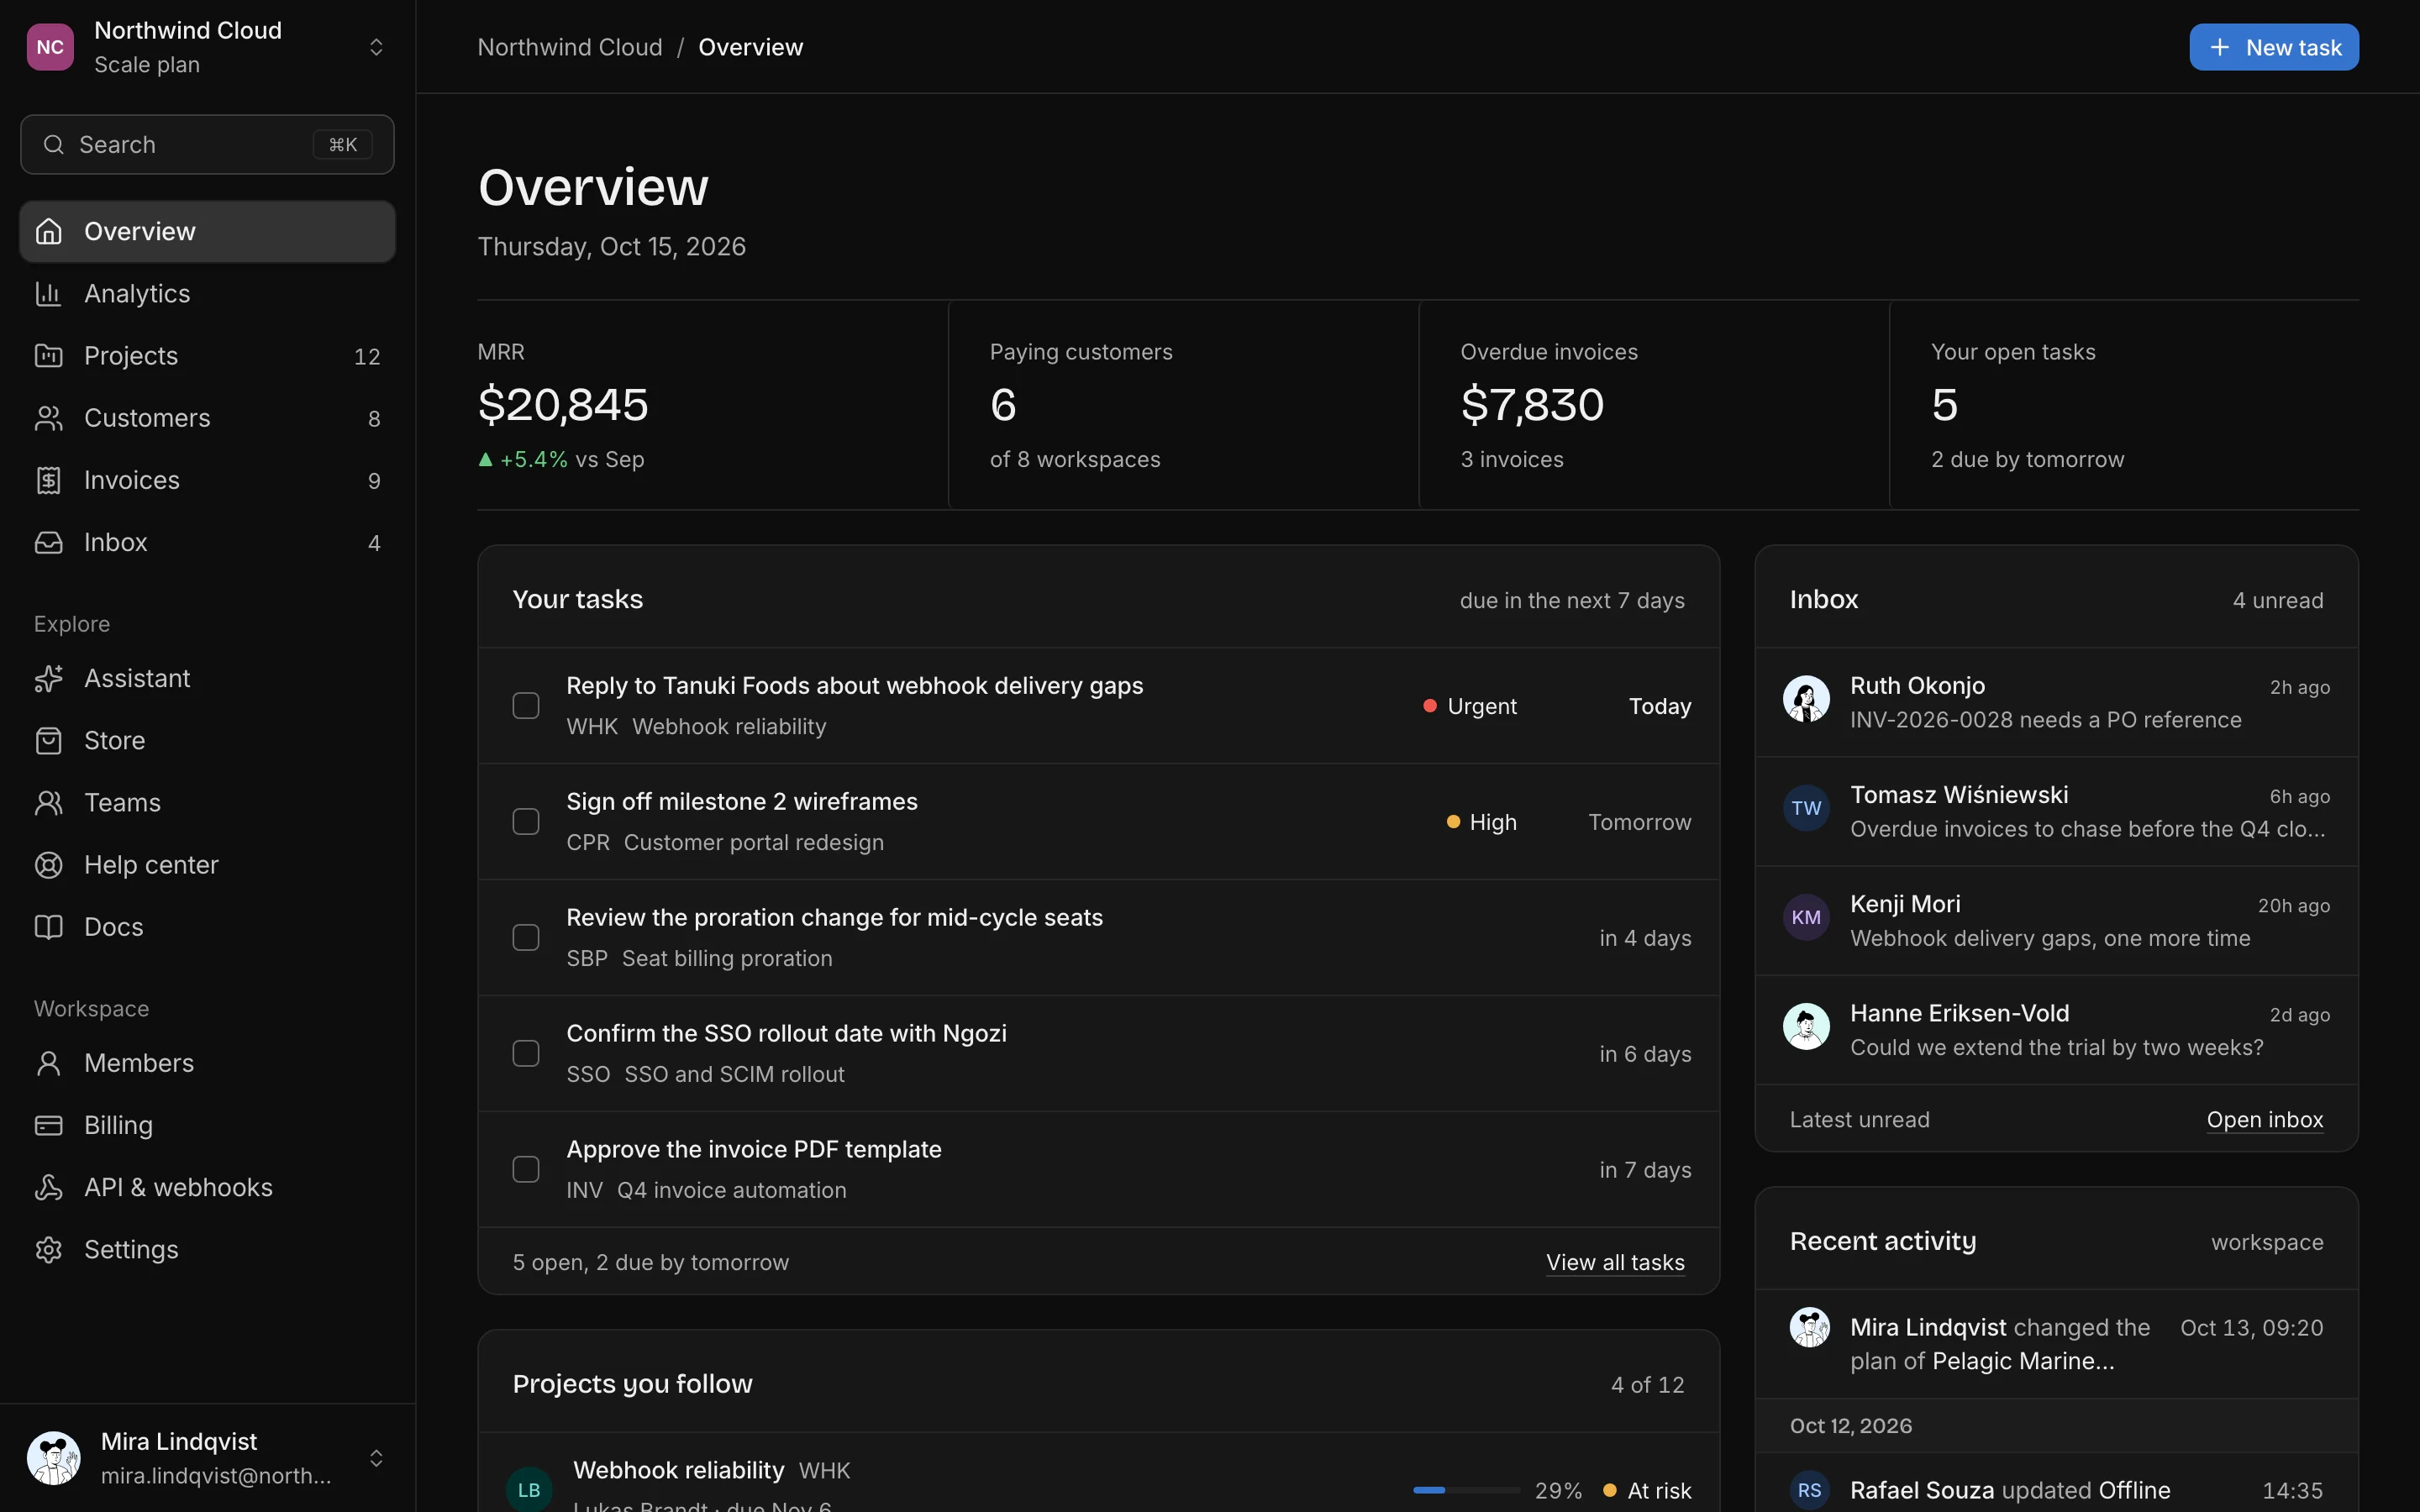Screen dimensions: 2420x1512
Task: Open Kenji Mori's webhook delivery gaps message
Action: (2056, 920)
